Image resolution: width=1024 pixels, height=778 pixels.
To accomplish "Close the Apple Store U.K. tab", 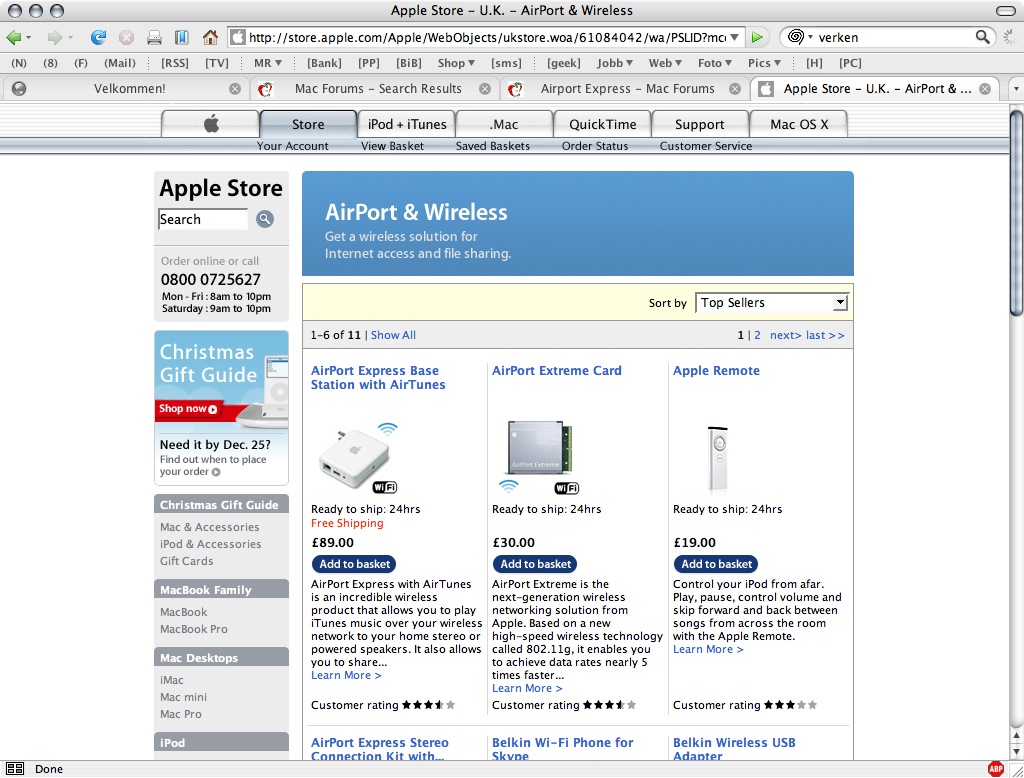I will click(985, 89).
